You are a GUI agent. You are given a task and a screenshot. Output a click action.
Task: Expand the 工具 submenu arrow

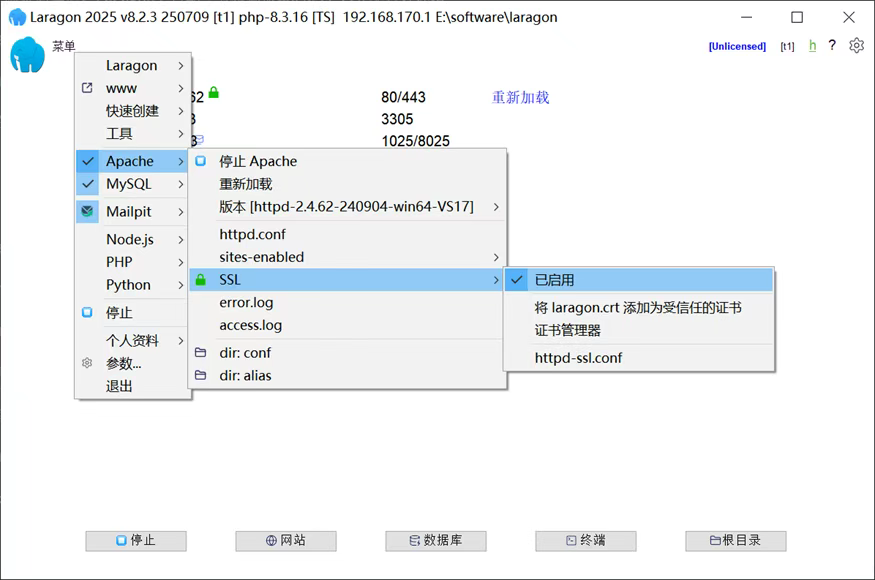[x=181, y=134]
